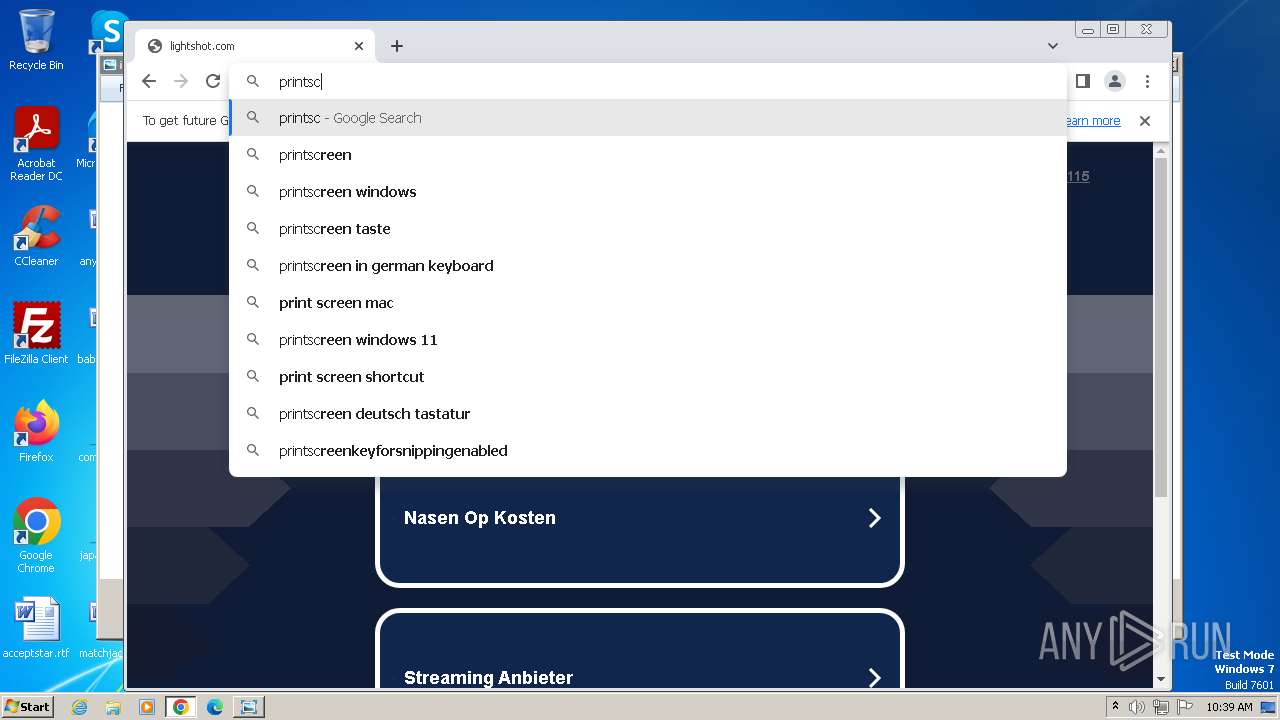Click the Chrome back arrow button
This screenshot has width=1280, height=720.
click(149, 82)
